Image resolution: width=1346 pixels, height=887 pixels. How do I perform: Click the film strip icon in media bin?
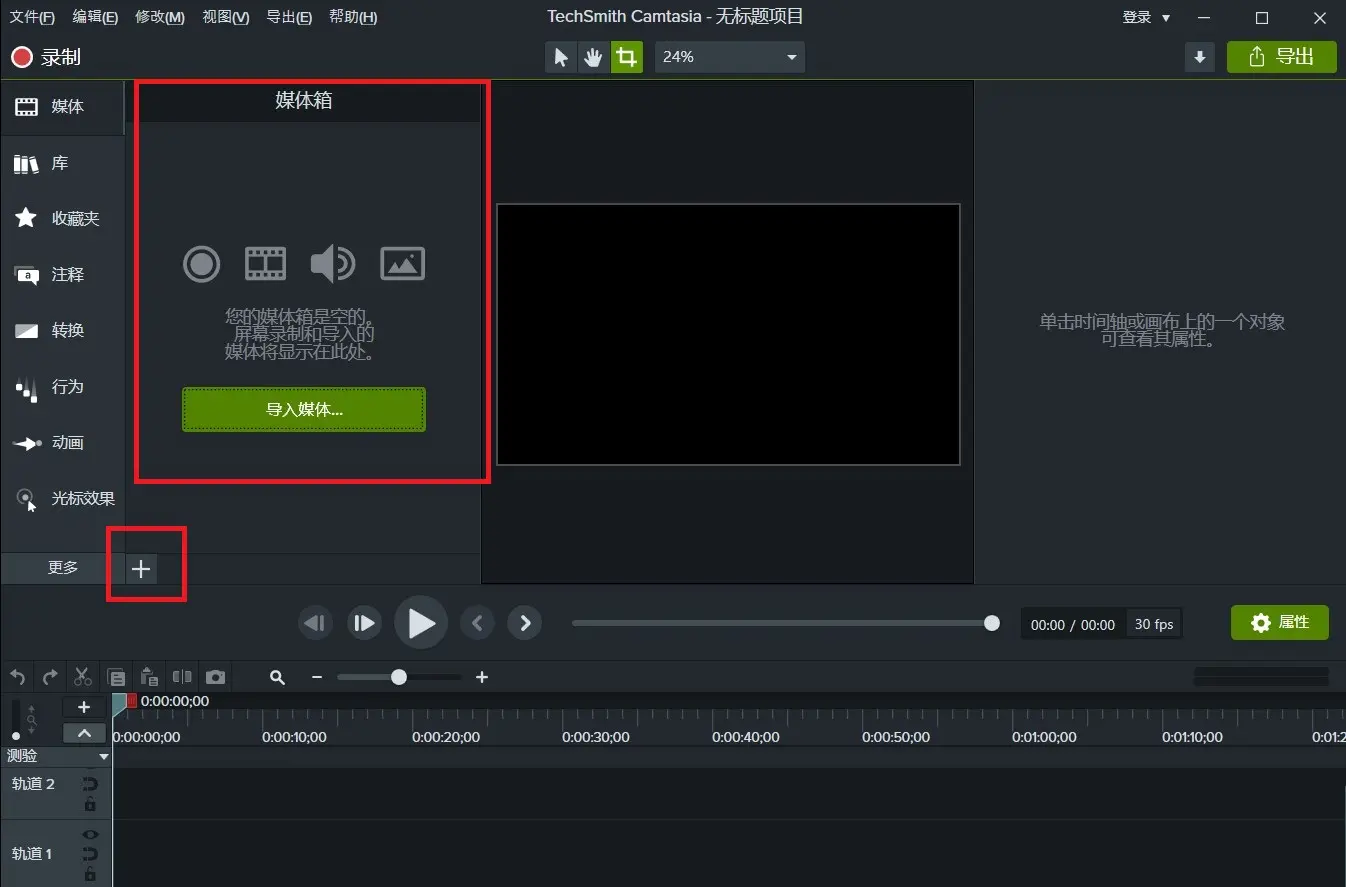[x=265, y=264]
